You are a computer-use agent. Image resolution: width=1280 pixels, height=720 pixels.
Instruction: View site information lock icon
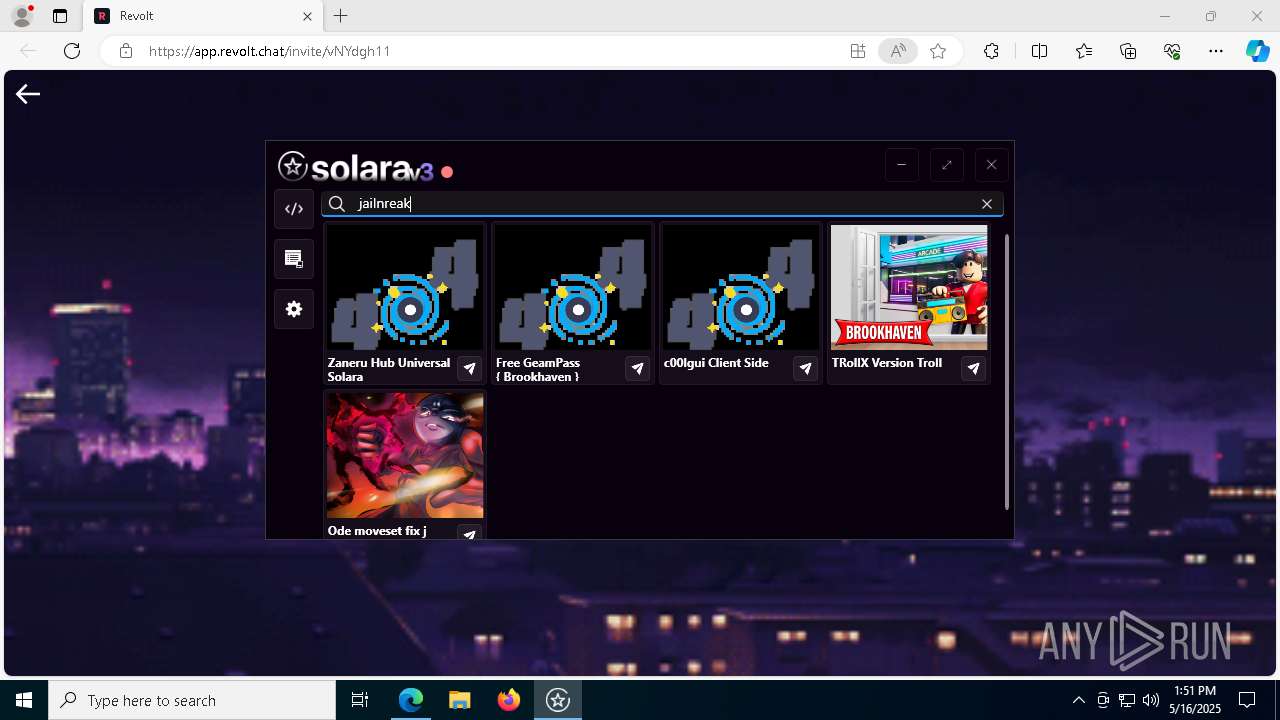click(x=126, y=51)
